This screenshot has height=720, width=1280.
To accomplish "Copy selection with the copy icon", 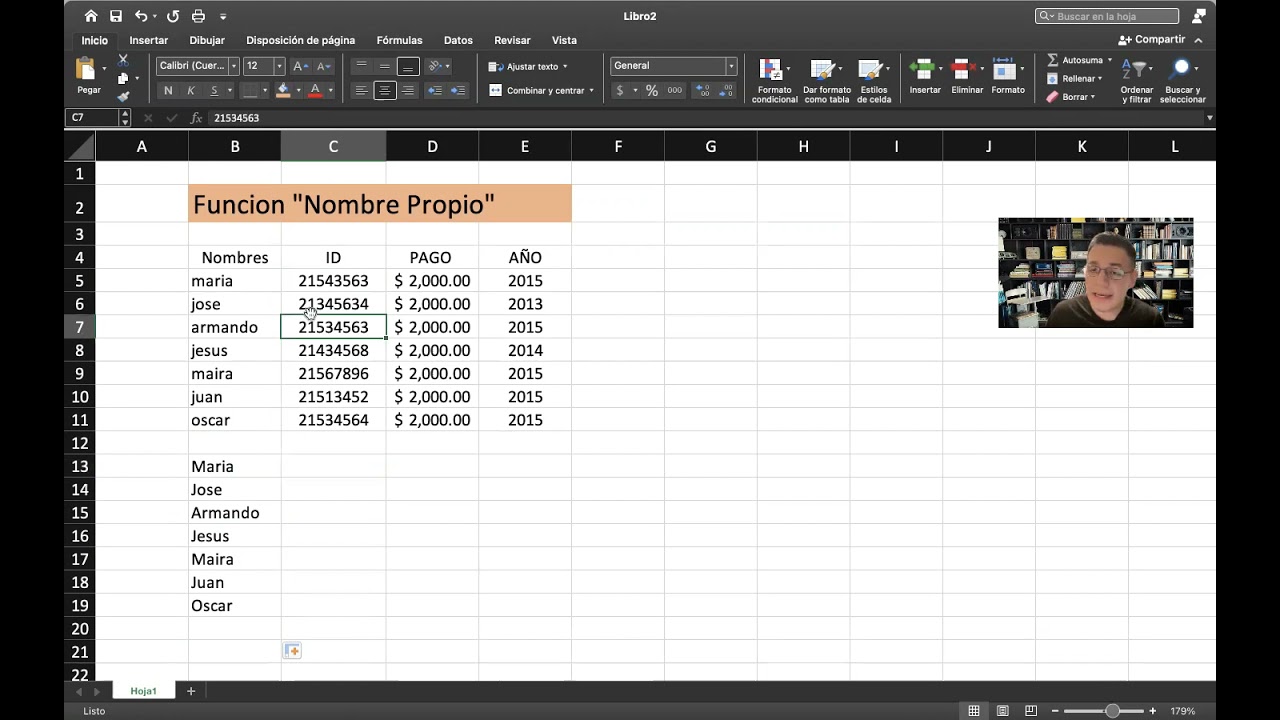I will tap(123, 78).
